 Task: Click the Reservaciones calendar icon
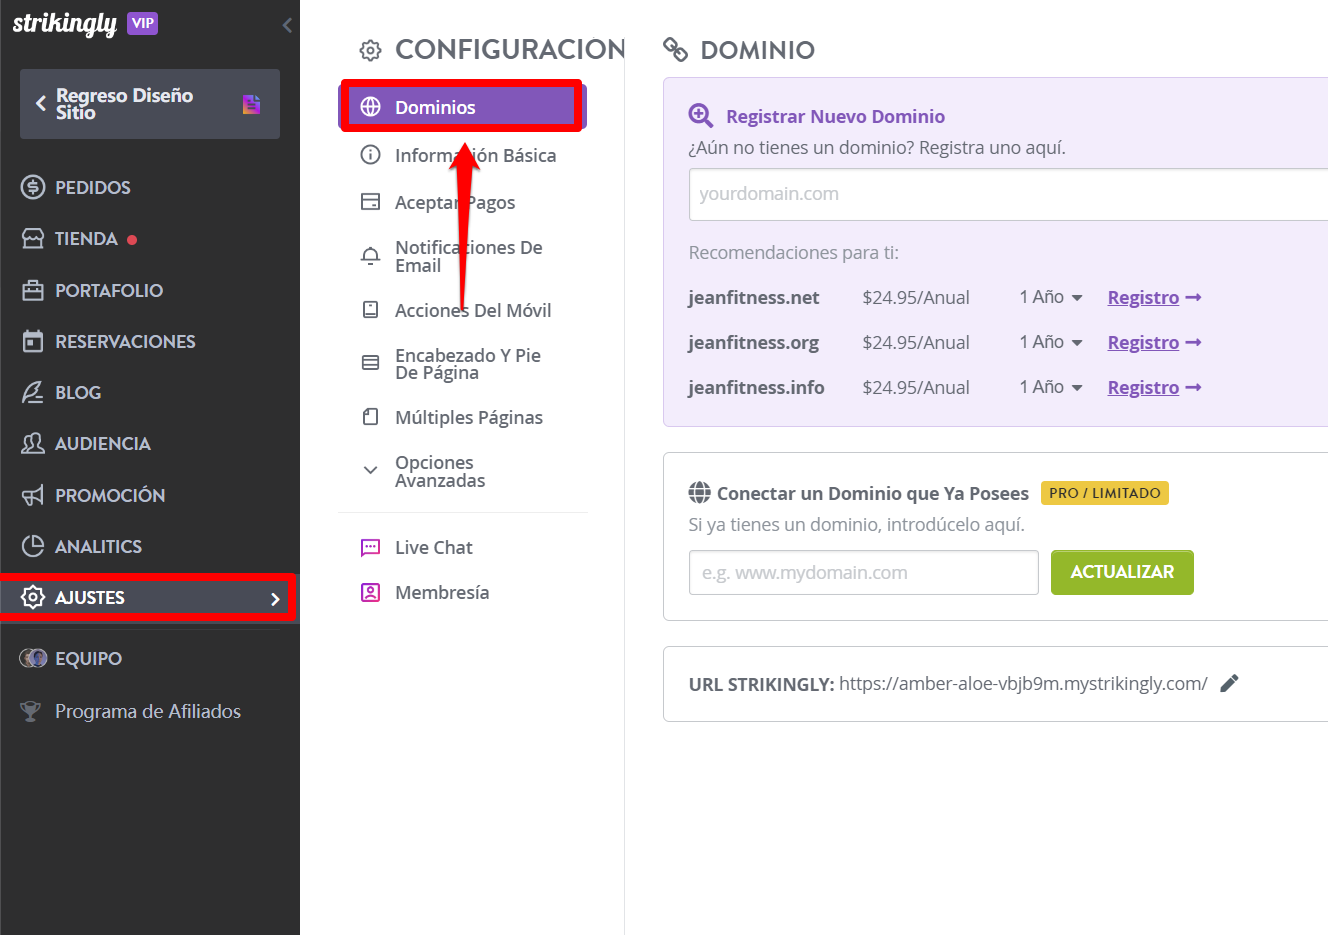tap(33, 341)
